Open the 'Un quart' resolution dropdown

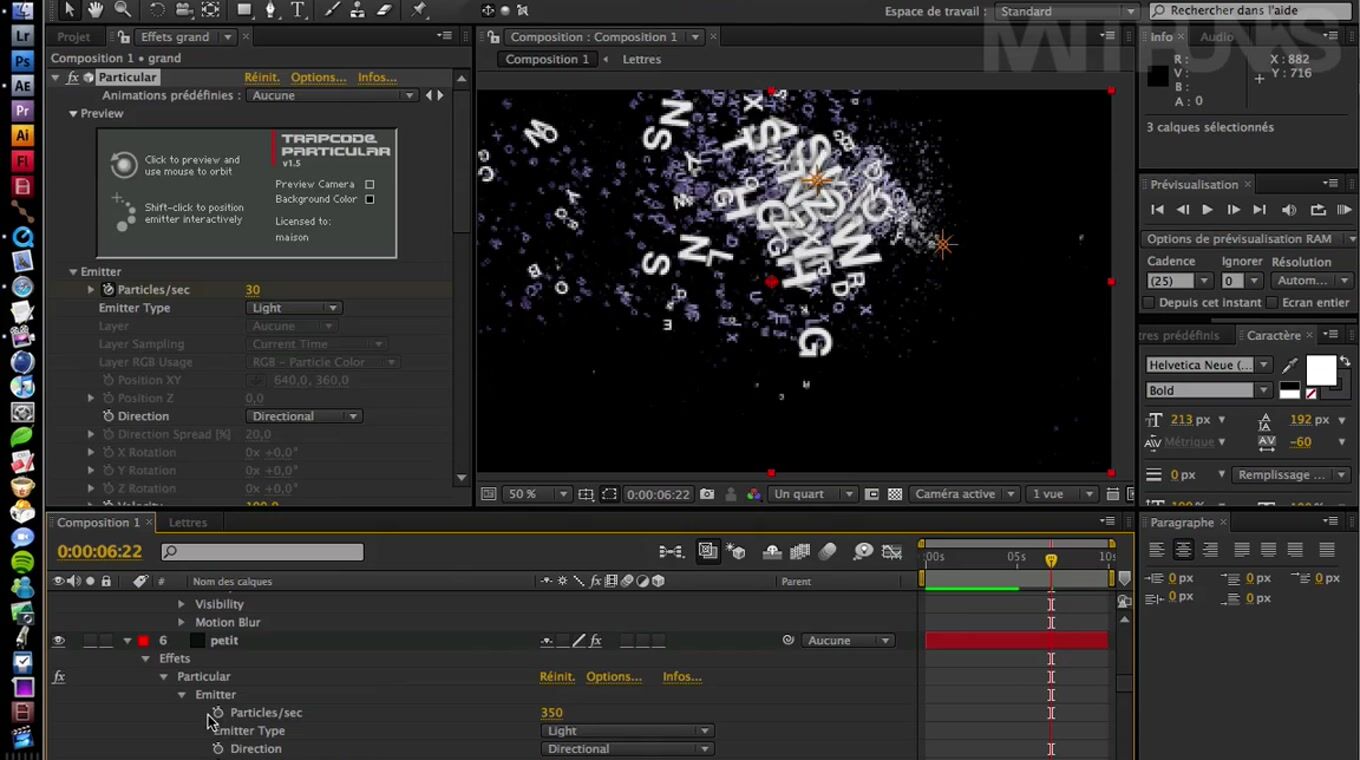point(812,494)
